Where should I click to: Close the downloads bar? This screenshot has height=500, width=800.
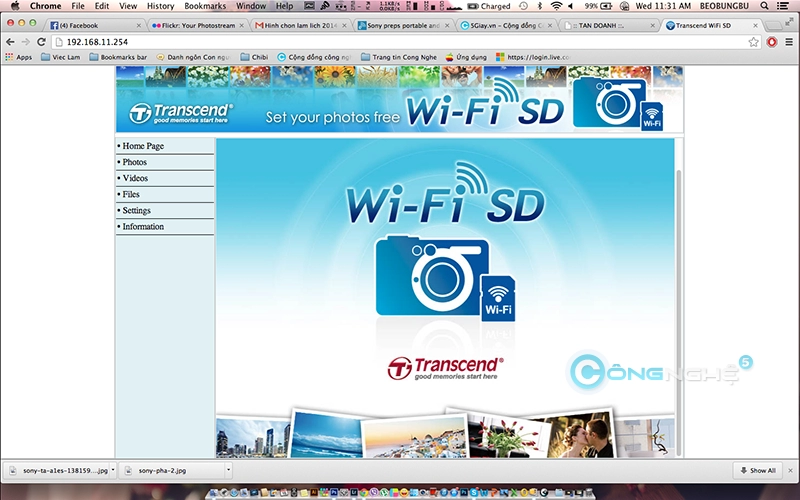790,470
